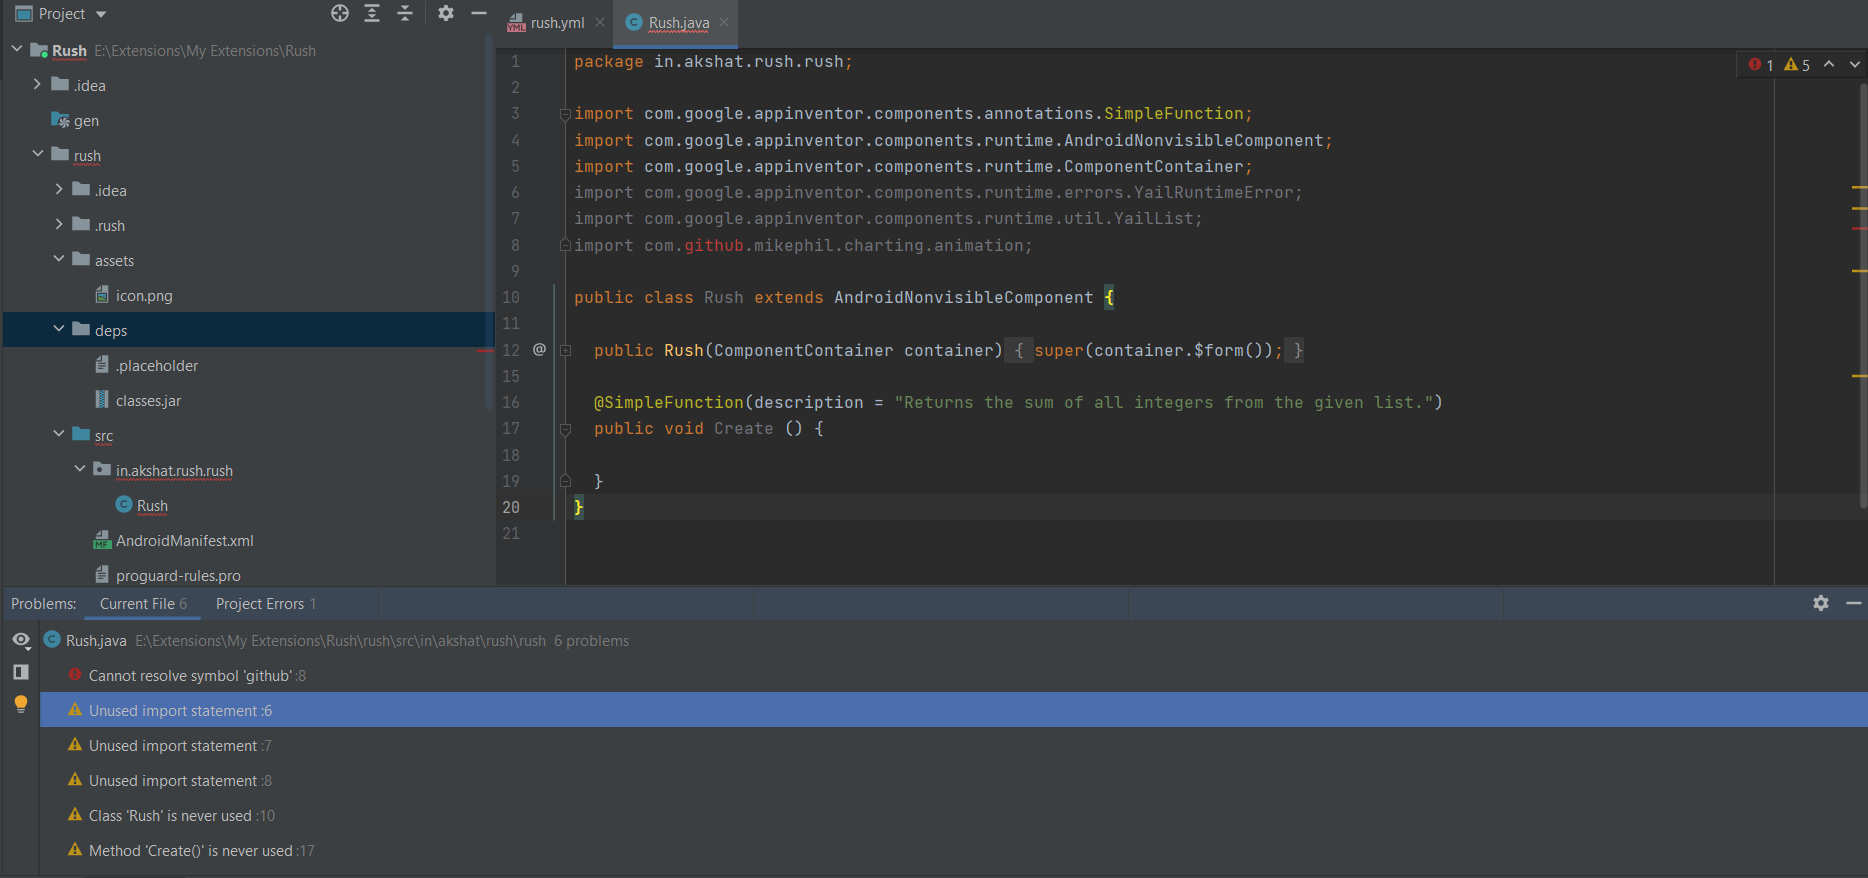Click line number 20 in the gutter

pyautogui.click(x=511, y=507)
